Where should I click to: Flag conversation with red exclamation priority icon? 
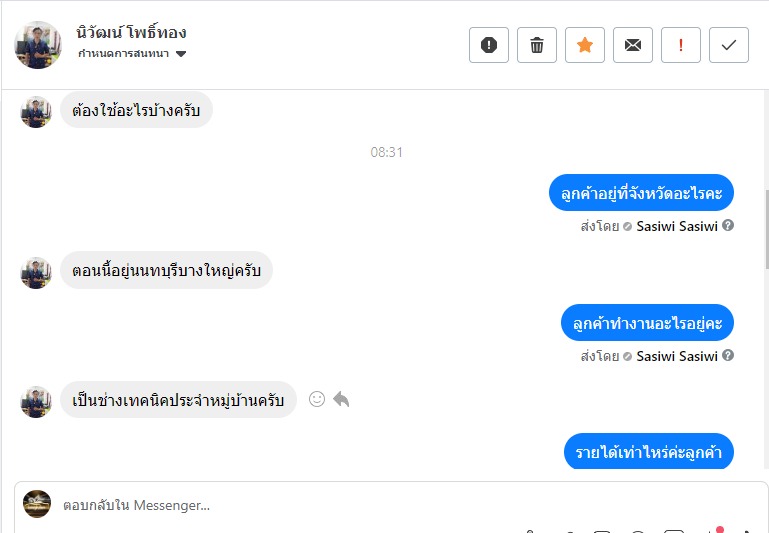[681, 45]
